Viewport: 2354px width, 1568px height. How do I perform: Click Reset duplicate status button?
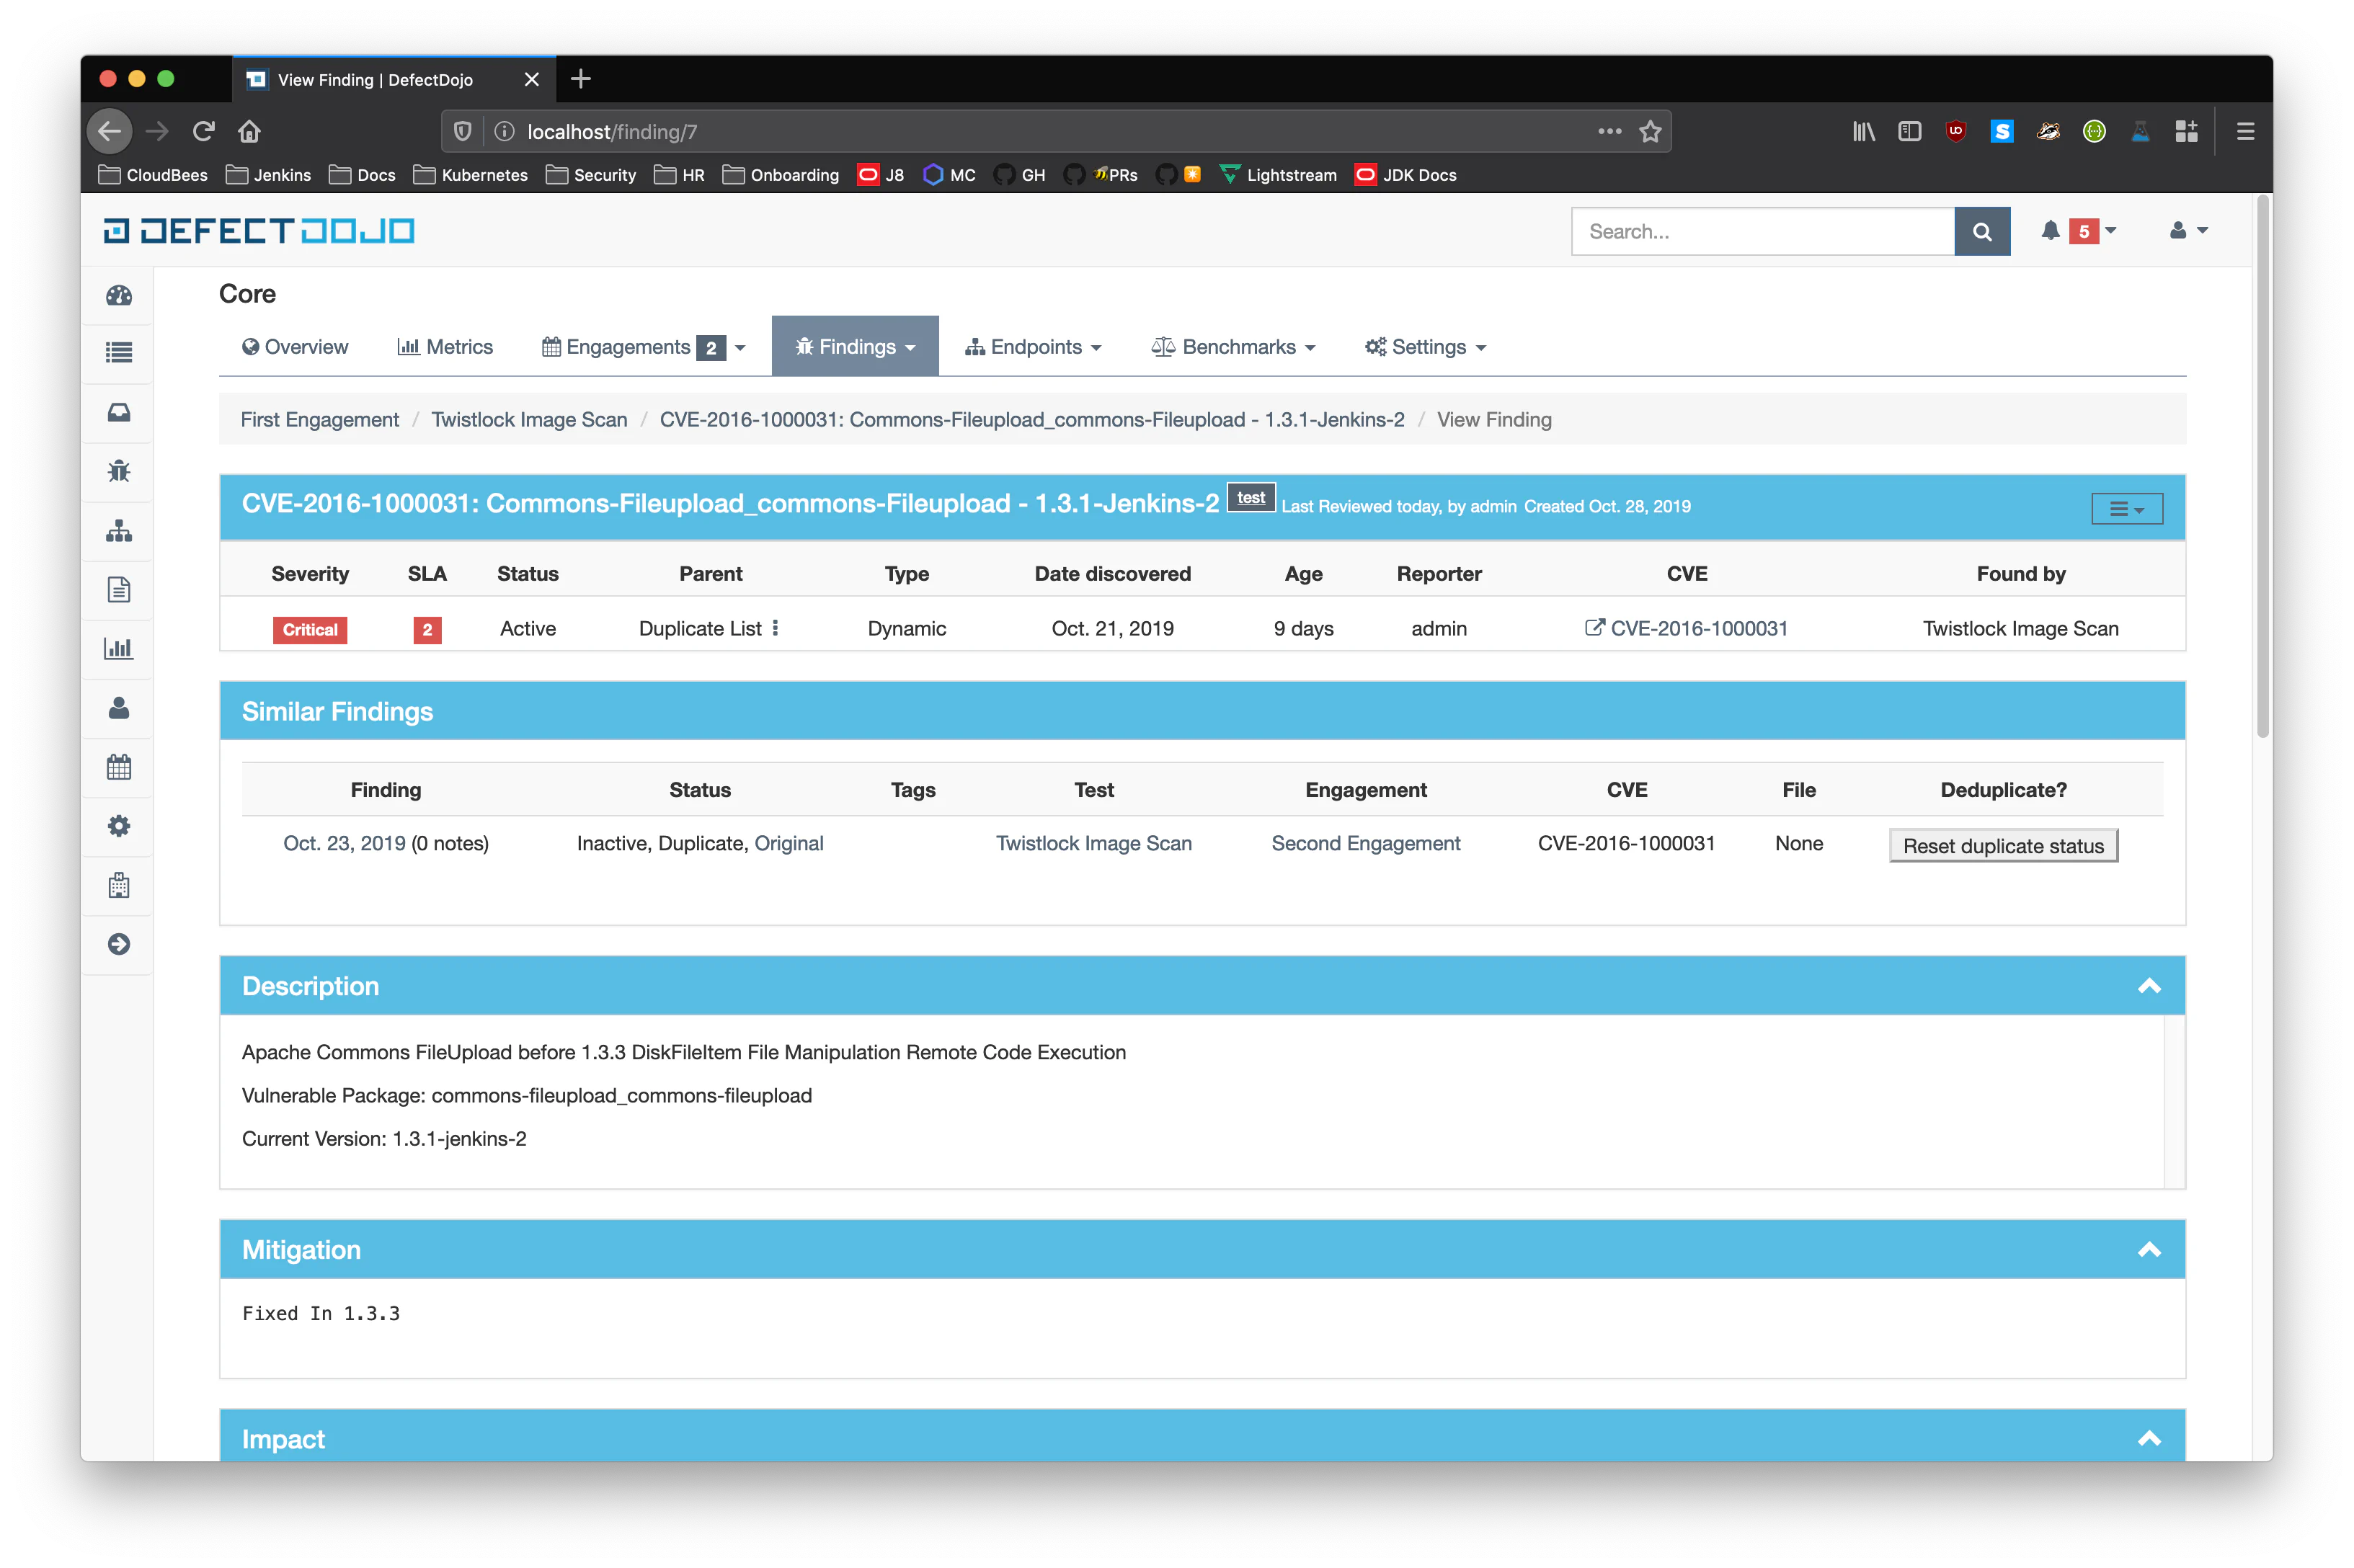pyautogui.click(x=2004, y=844)
